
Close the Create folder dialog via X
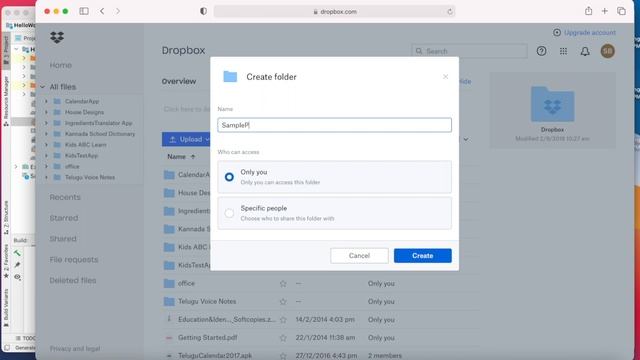445,77
